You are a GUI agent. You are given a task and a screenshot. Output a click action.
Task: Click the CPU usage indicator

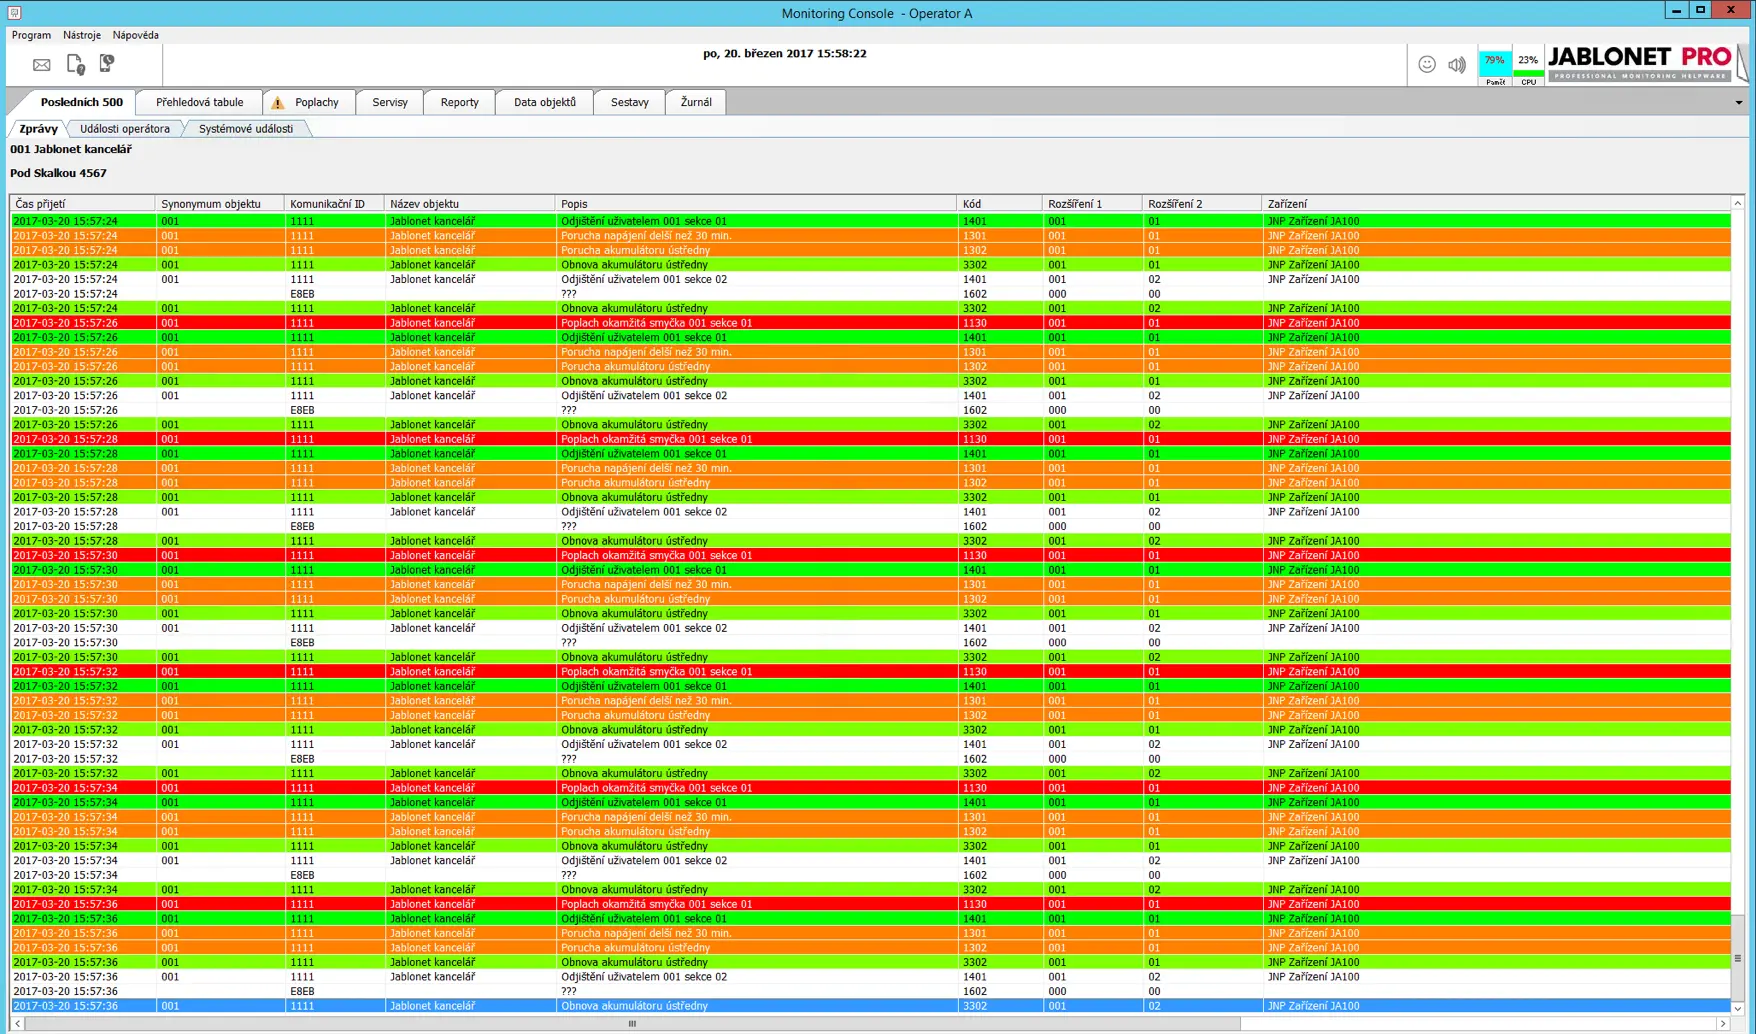tap(1528, 67)
